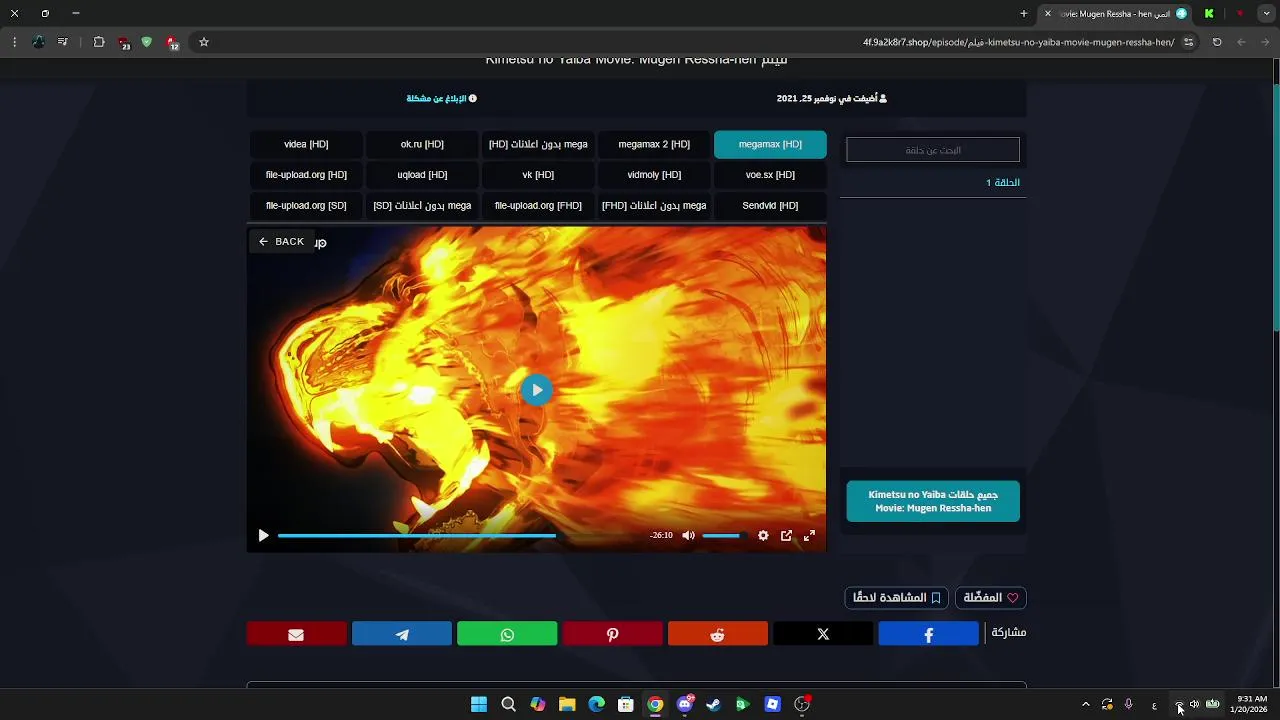Image resolution: width=1280 pixels, height=720 pixels.
Task: Select the mega [HD] no-ads server
Action: click(x=538, y=144)
